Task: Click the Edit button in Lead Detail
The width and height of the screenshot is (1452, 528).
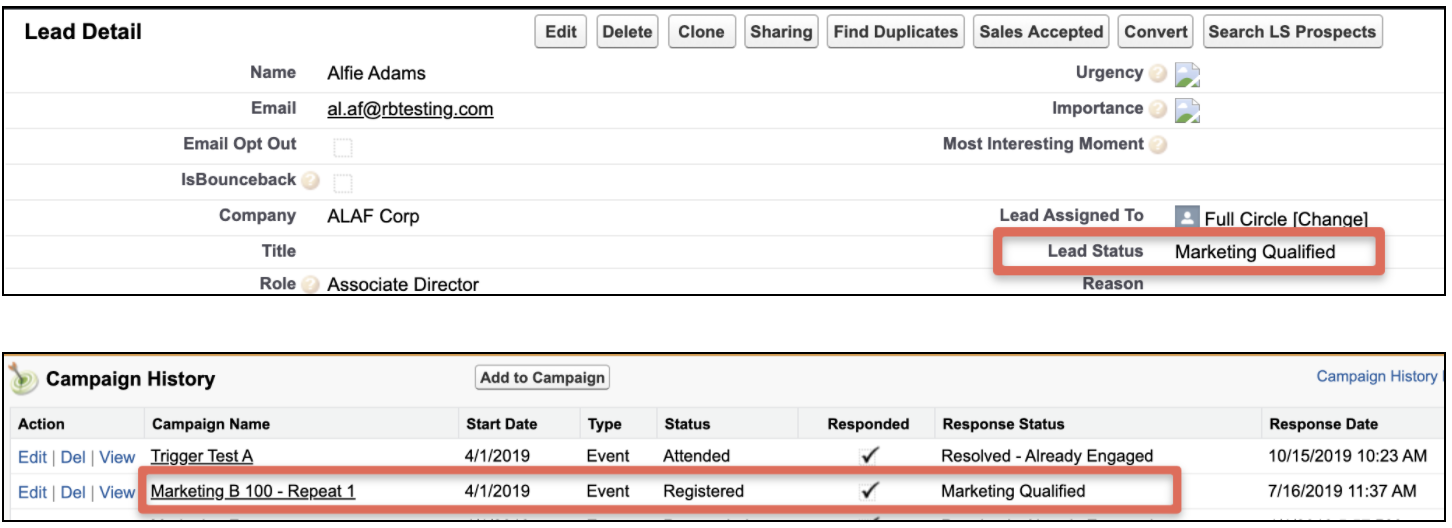Action: 561,32
